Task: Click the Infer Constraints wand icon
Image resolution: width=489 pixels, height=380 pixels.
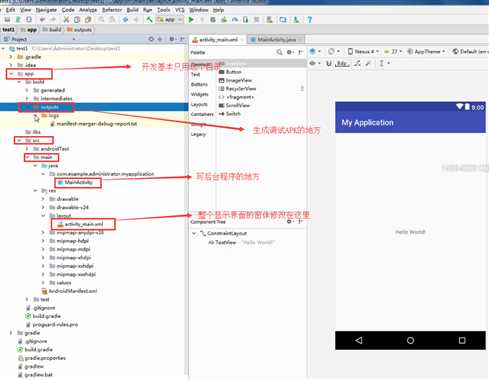Action: click(368, 63)
